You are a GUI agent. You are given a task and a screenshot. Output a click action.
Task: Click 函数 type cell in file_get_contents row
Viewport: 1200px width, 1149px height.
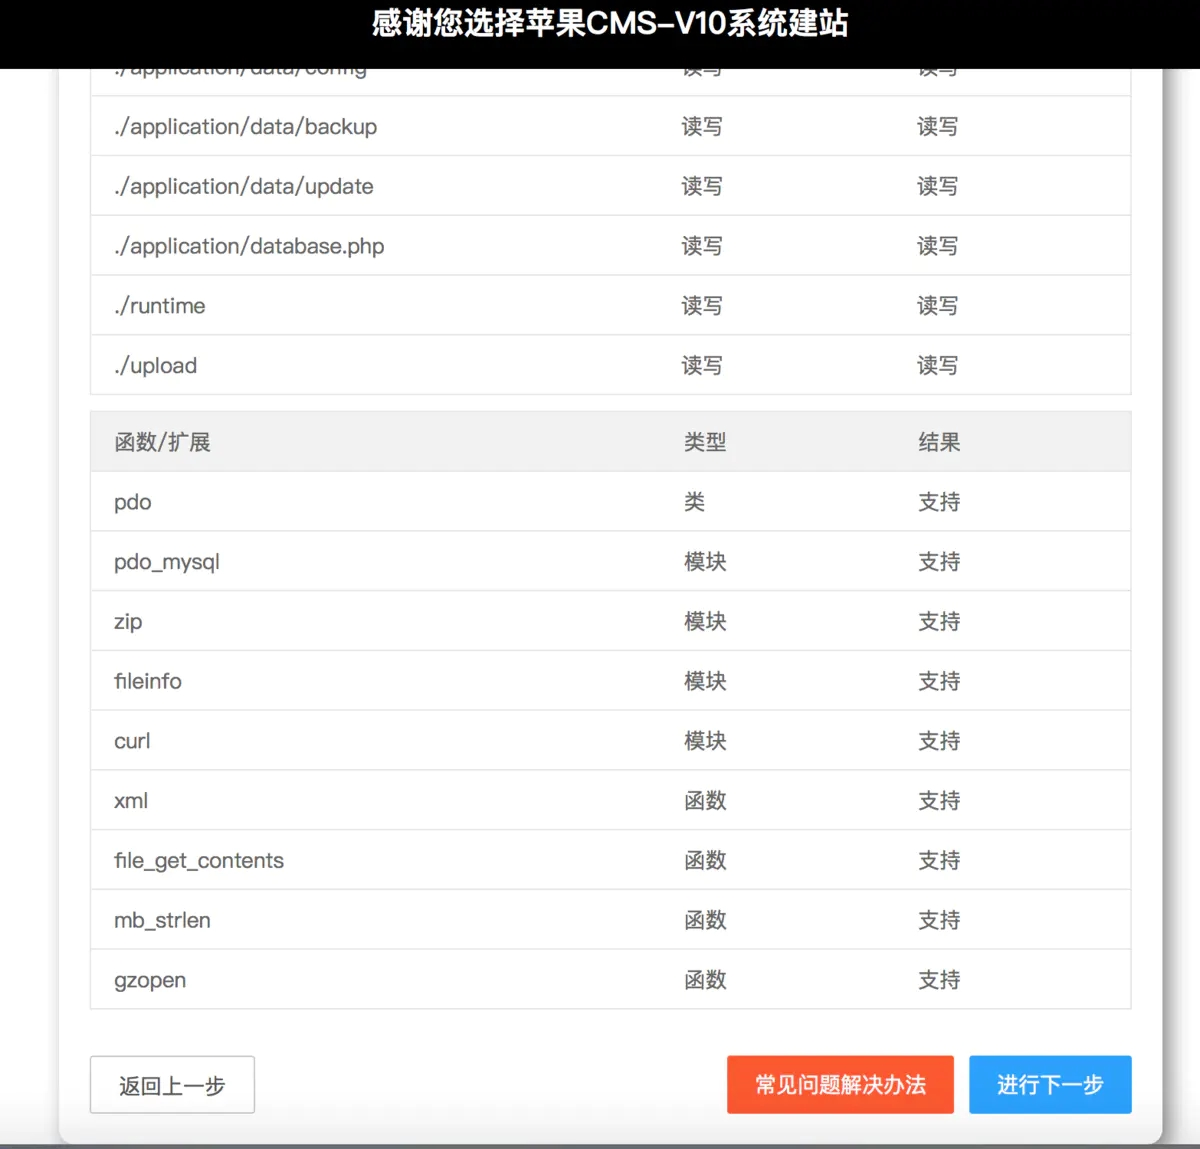point(705,861)
